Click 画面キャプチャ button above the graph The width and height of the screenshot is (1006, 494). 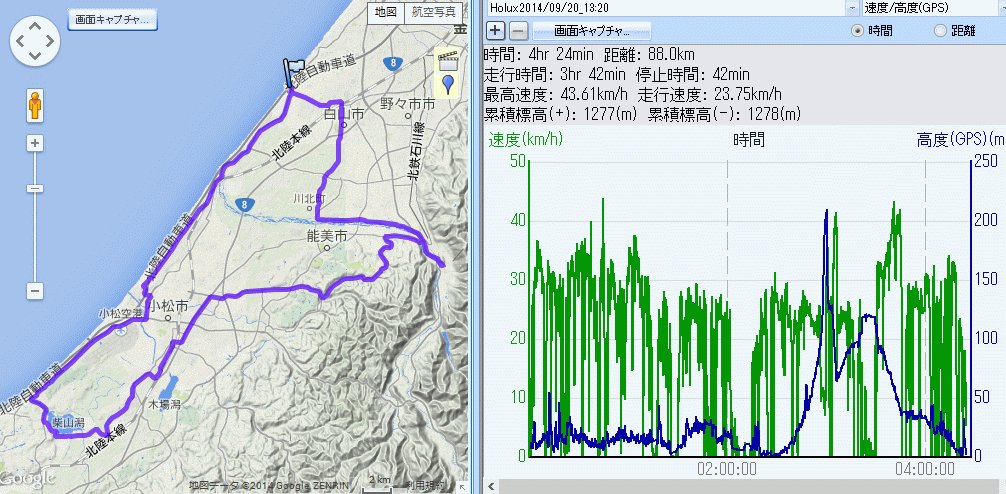[x=591, y=30]
